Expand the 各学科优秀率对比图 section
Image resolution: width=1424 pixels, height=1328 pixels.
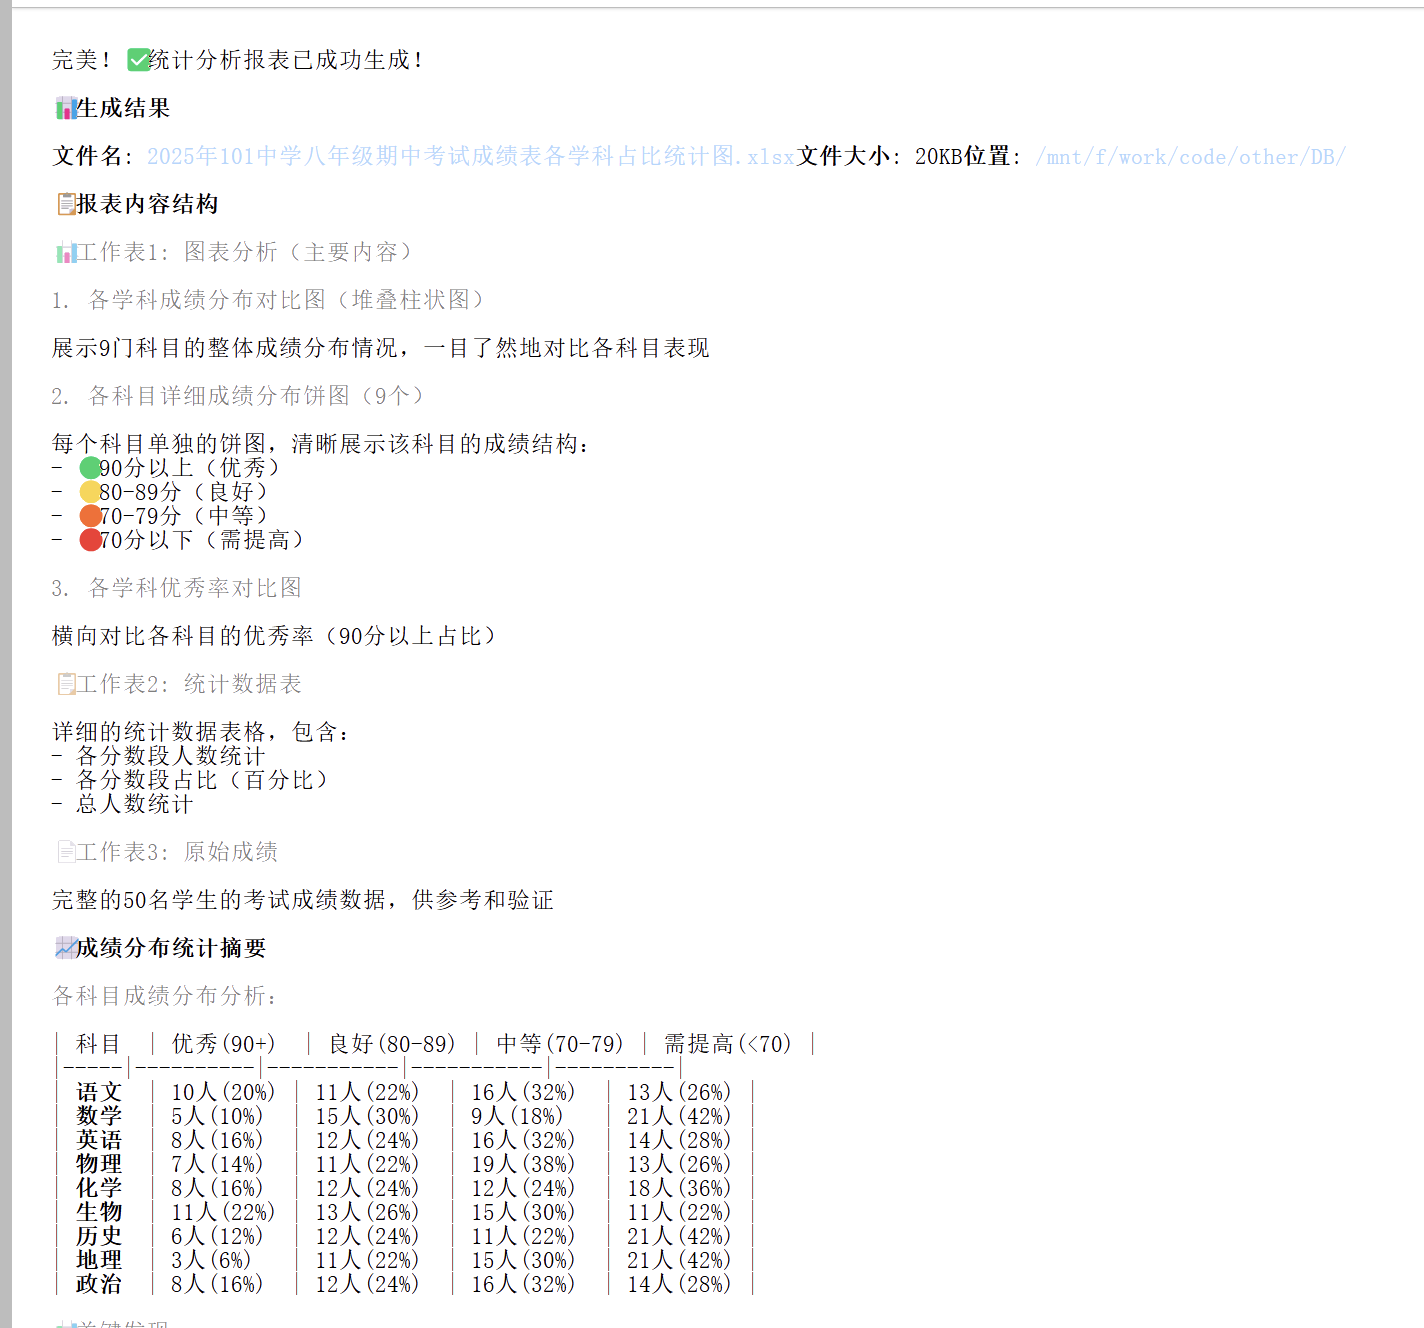coord(177,588)
